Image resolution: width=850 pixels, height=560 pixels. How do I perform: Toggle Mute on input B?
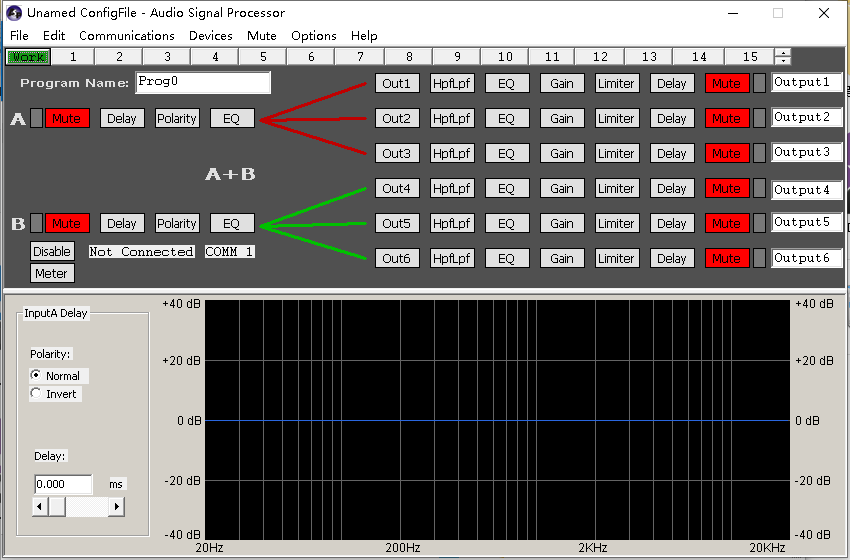(67, 223)
